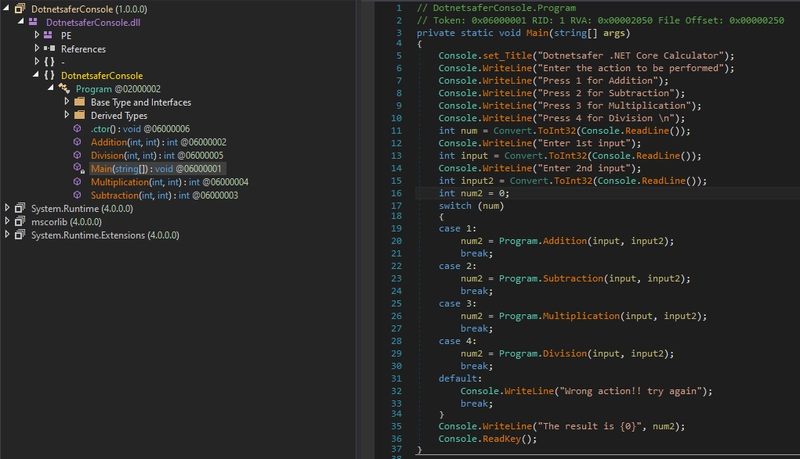Image resolution: width=800 pixels, height=459 pixels.
Task: Open Multiplication(int, int) in tree
Action: [x=170, y=182]
